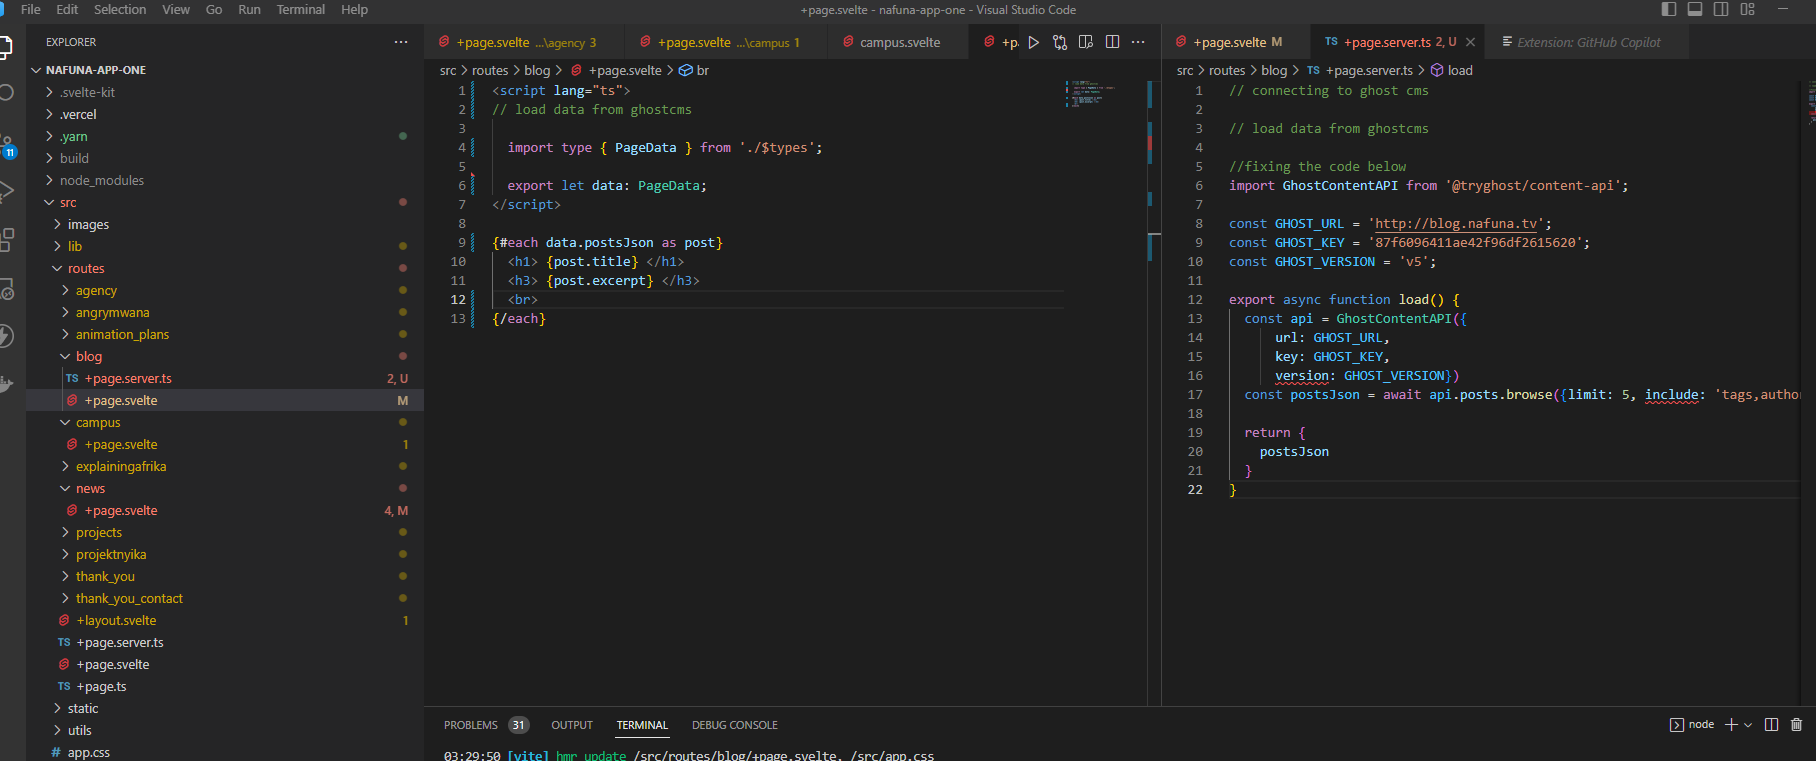Show the OUTPUT panel tab
1816x761 pixels.
click(572, 725)
